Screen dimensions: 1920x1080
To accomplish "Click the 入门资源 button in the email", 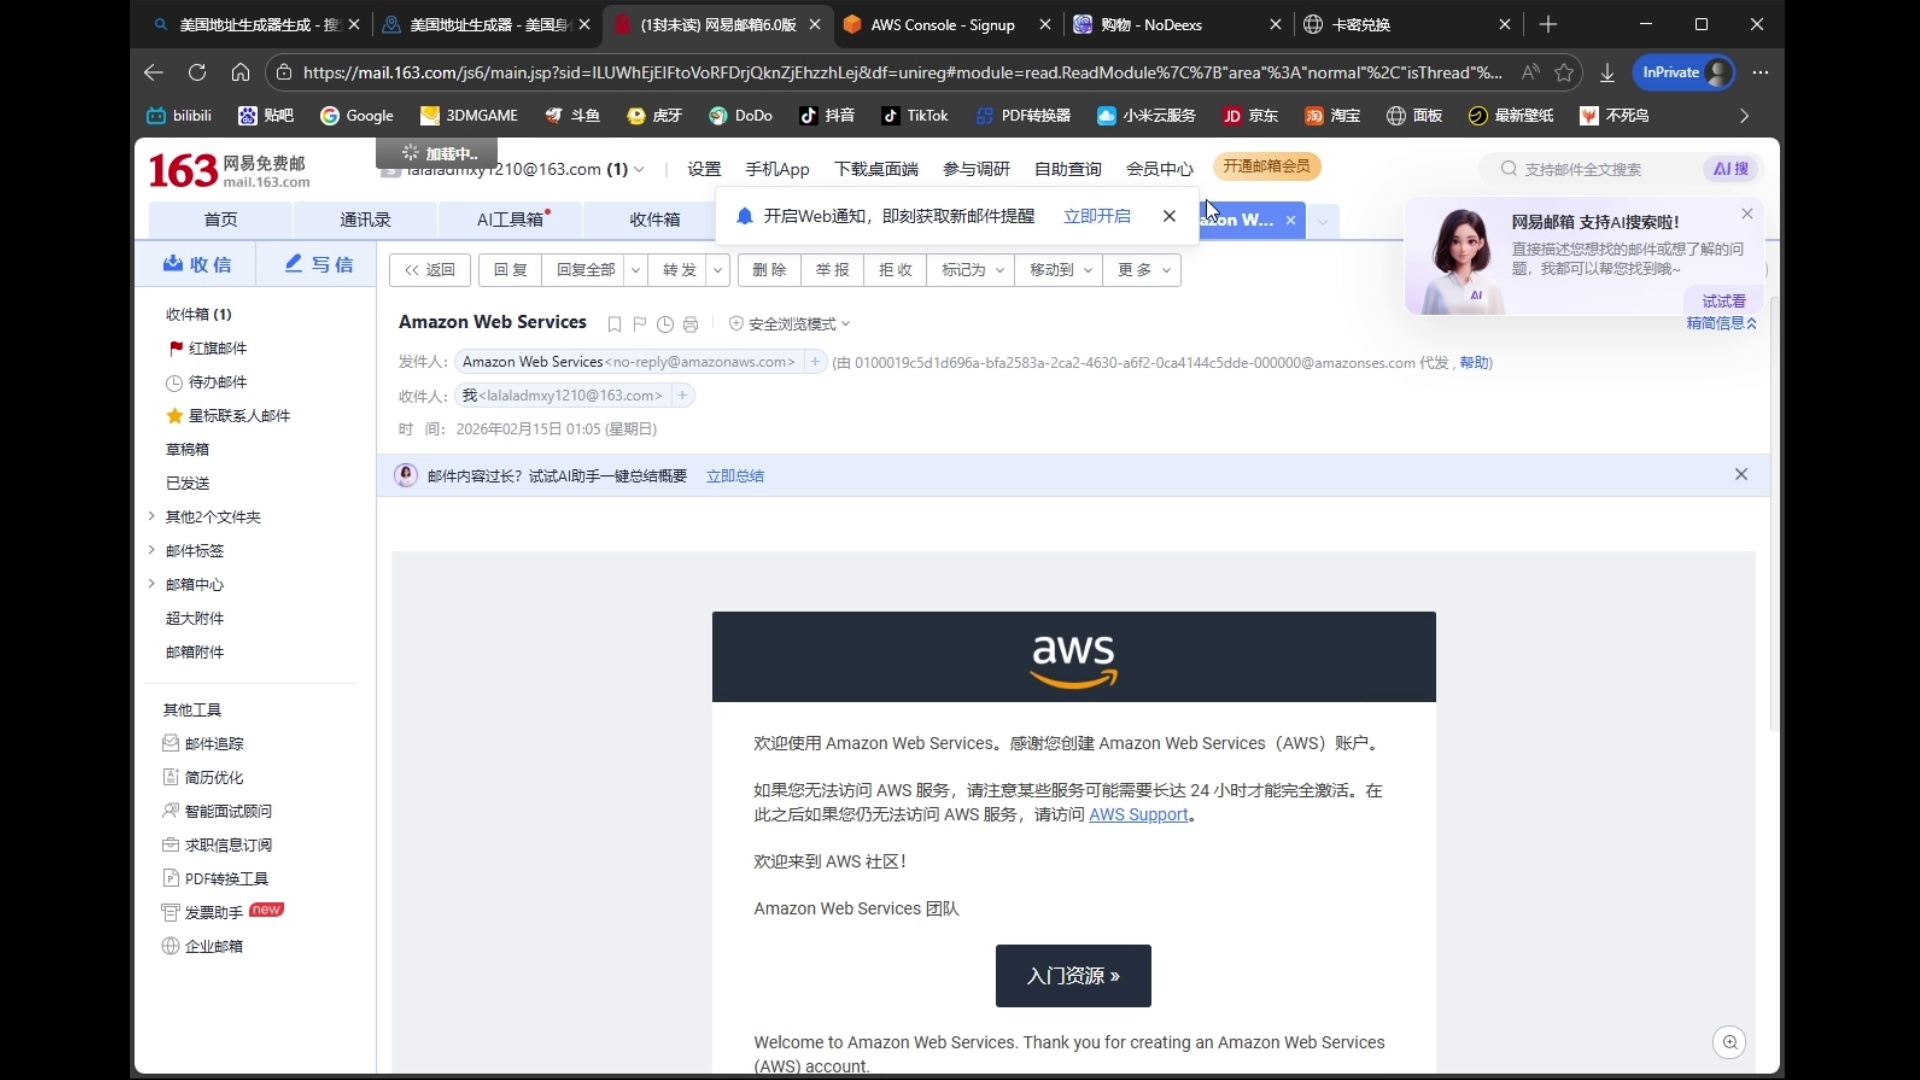I will (1073, 976).
